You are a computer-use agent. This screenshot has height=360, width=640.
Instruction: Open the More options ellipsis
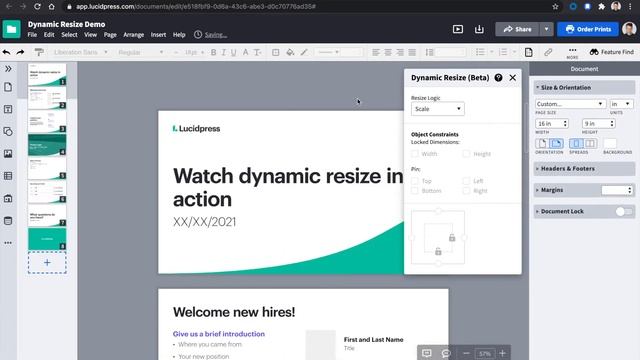[572, 52]
